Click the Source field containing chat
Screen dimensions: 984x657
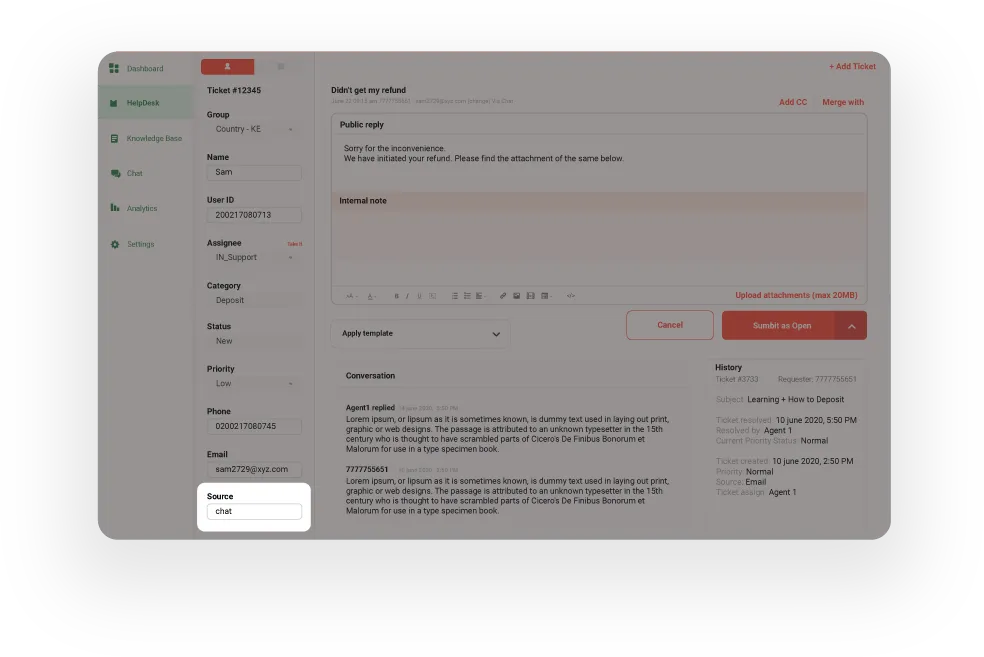[253, 511]
